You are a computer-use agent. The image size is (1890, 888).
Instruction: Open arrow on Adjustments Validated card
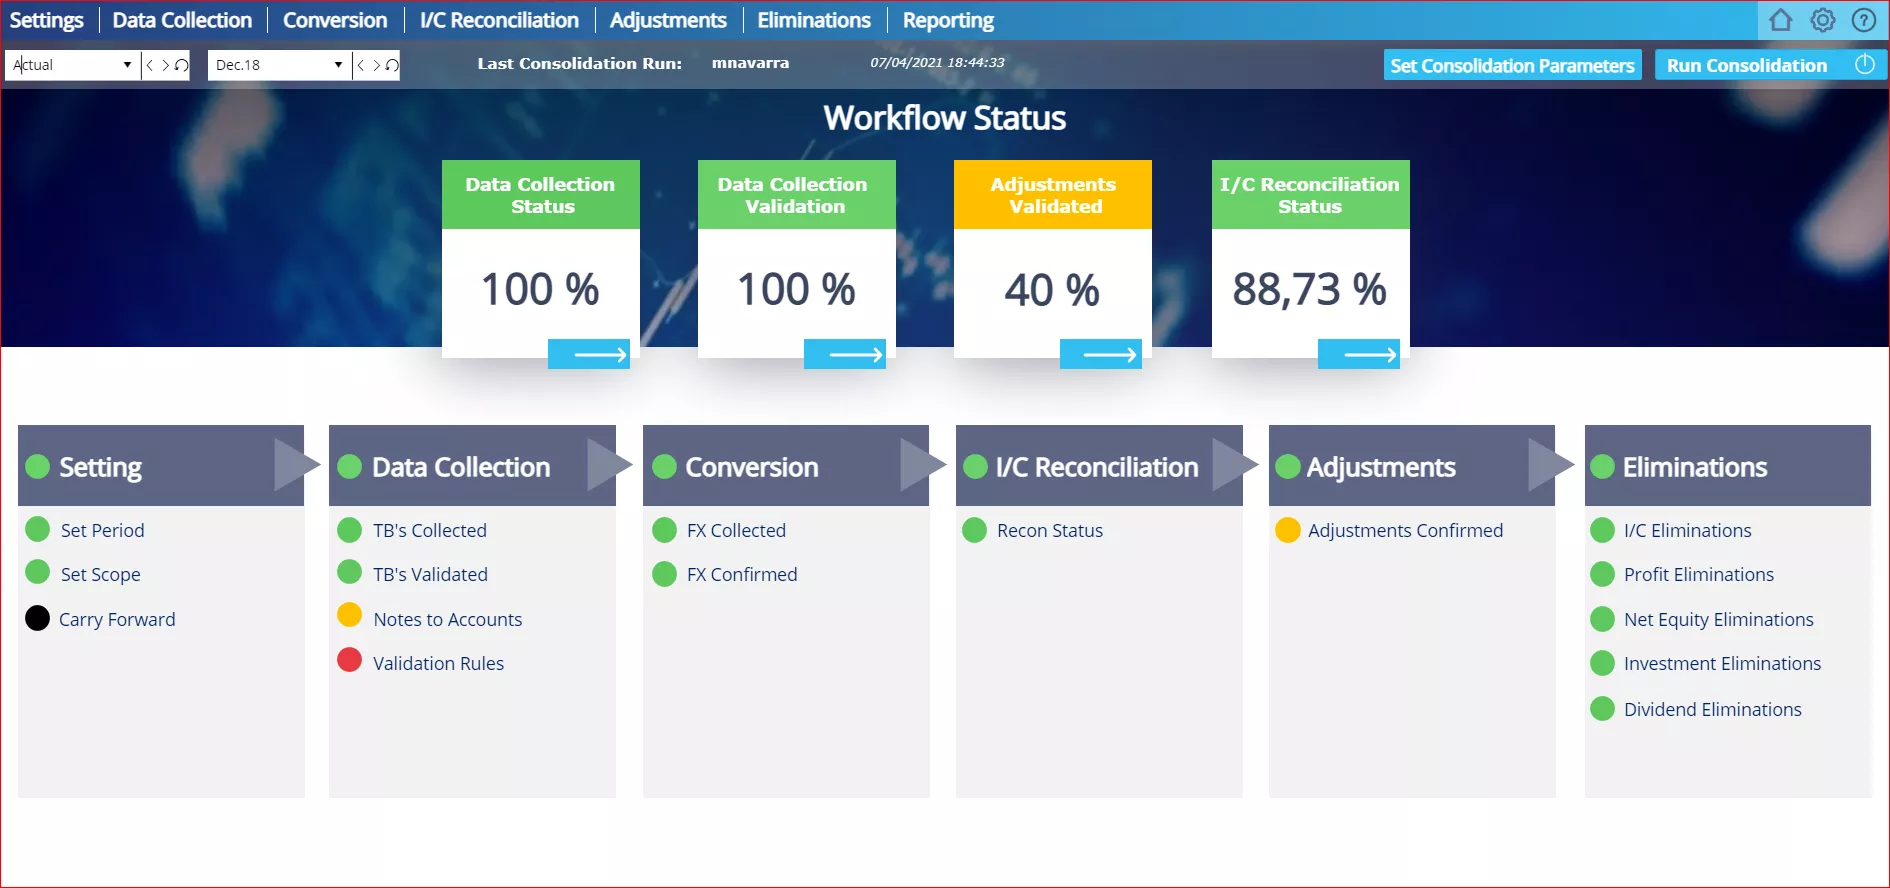point(1101,354)
